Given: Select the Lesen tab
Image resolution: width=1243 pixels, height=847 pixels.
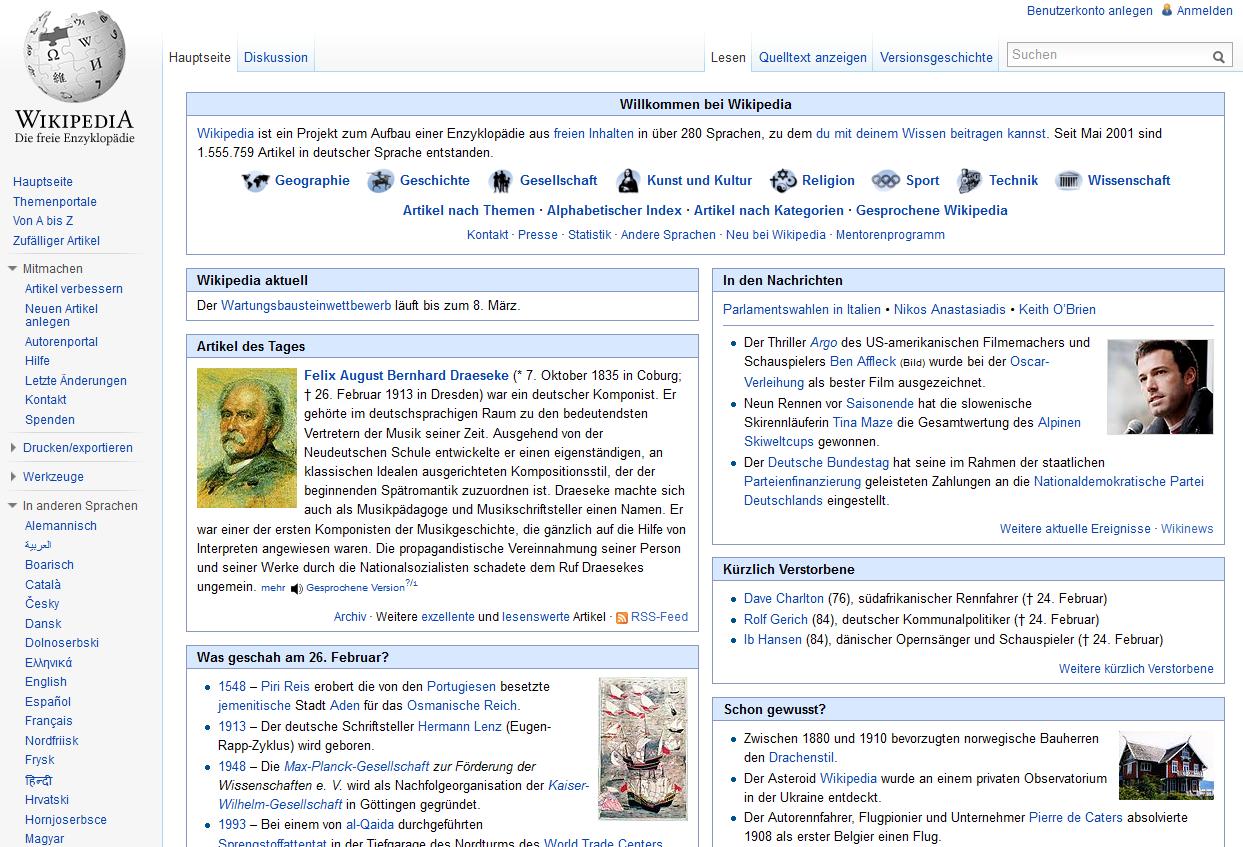Looking at the screenshot, I should (728, 57).
